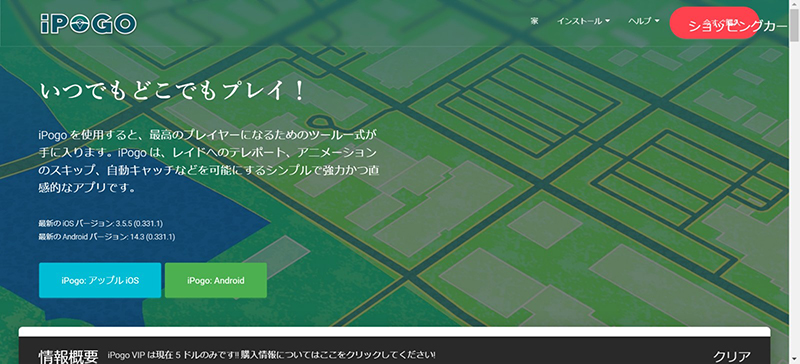The image size is (800, 364).
Task: Click the いつでもどこでもプレイ！ heading
Action: [173, 91]
